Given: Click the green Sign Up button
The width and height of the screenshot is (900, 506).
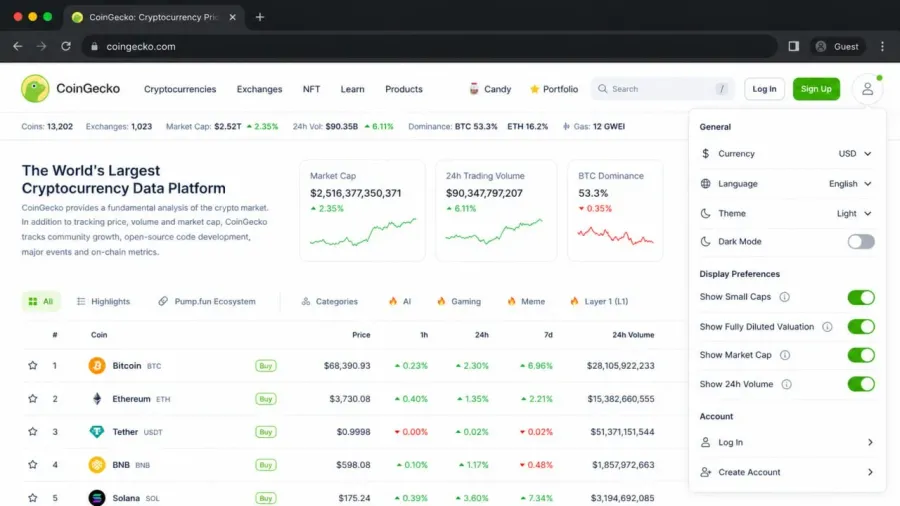Looking at the screenshot, I should (816, 89).
